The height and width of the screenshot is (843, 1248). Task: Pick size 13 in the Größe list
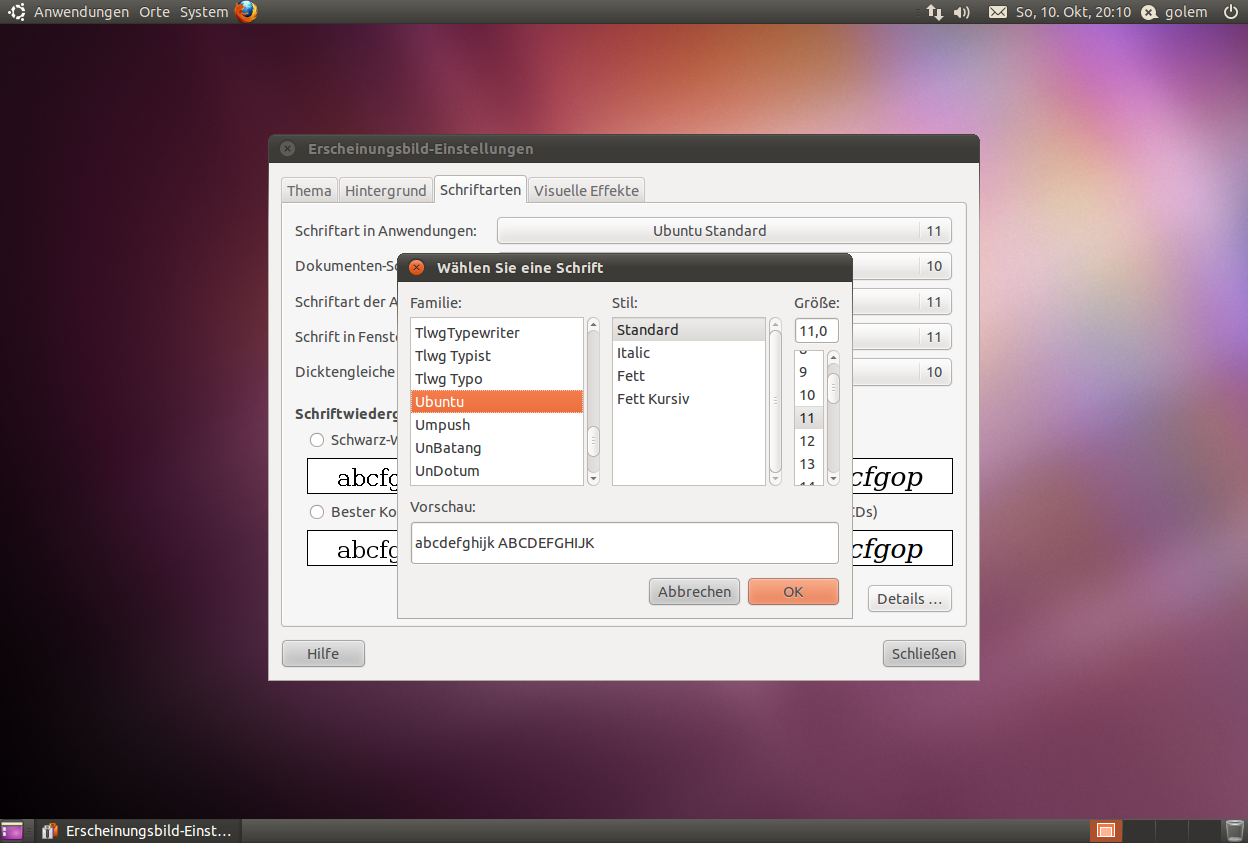click(809, 464)
